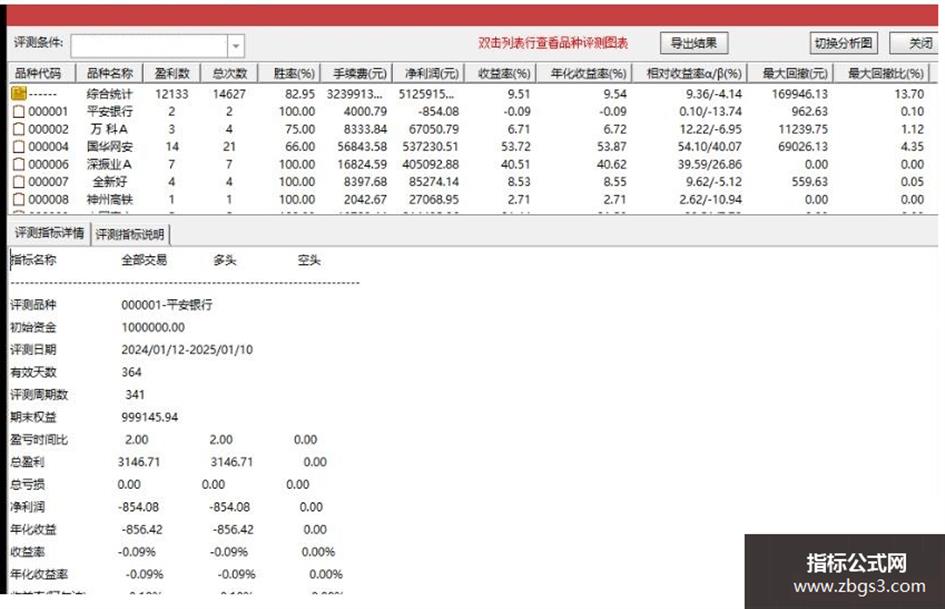The image size is (945, 609).
Task: Switch to the 评测指标详情 tab
Action: (49, 233)
